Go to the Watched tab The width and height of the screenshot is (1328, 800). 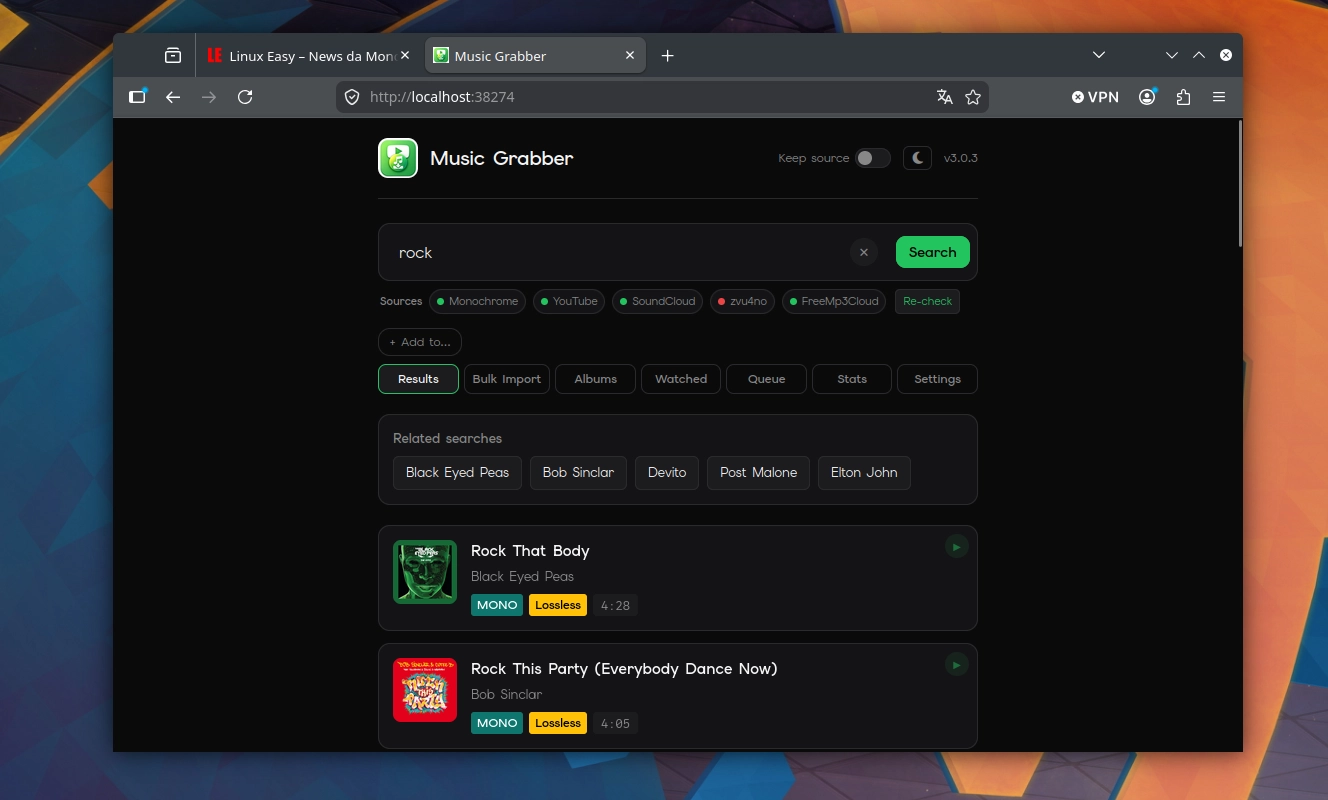[x=681, y=379]
